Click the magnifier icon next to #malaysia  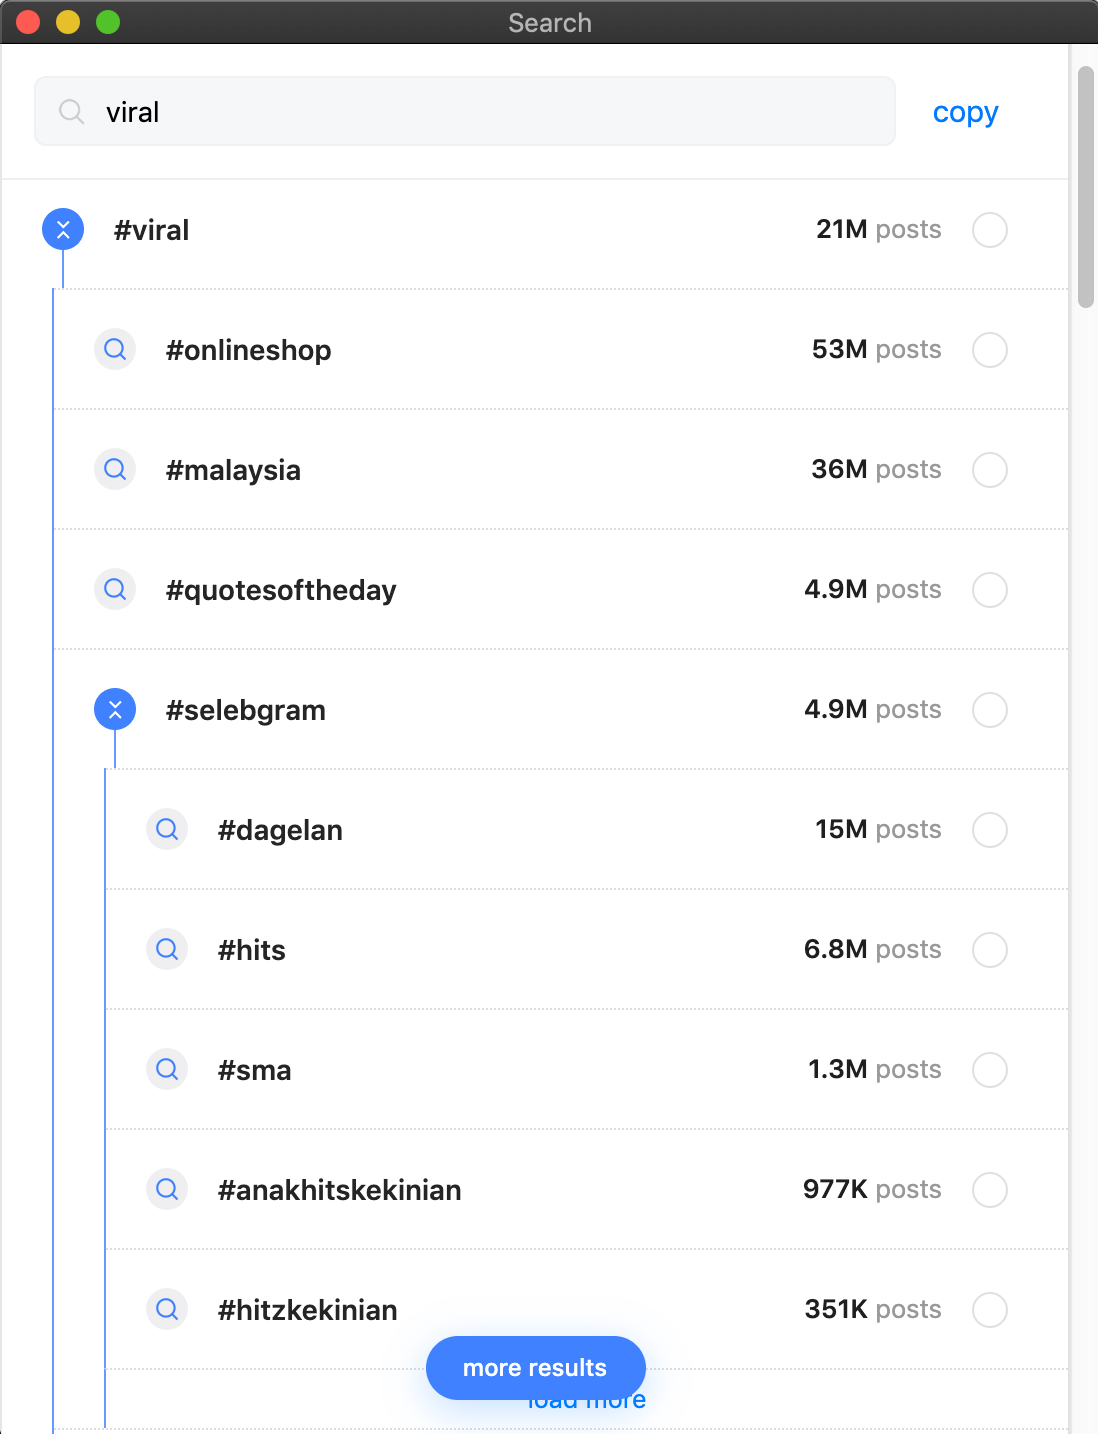(115, 469)
